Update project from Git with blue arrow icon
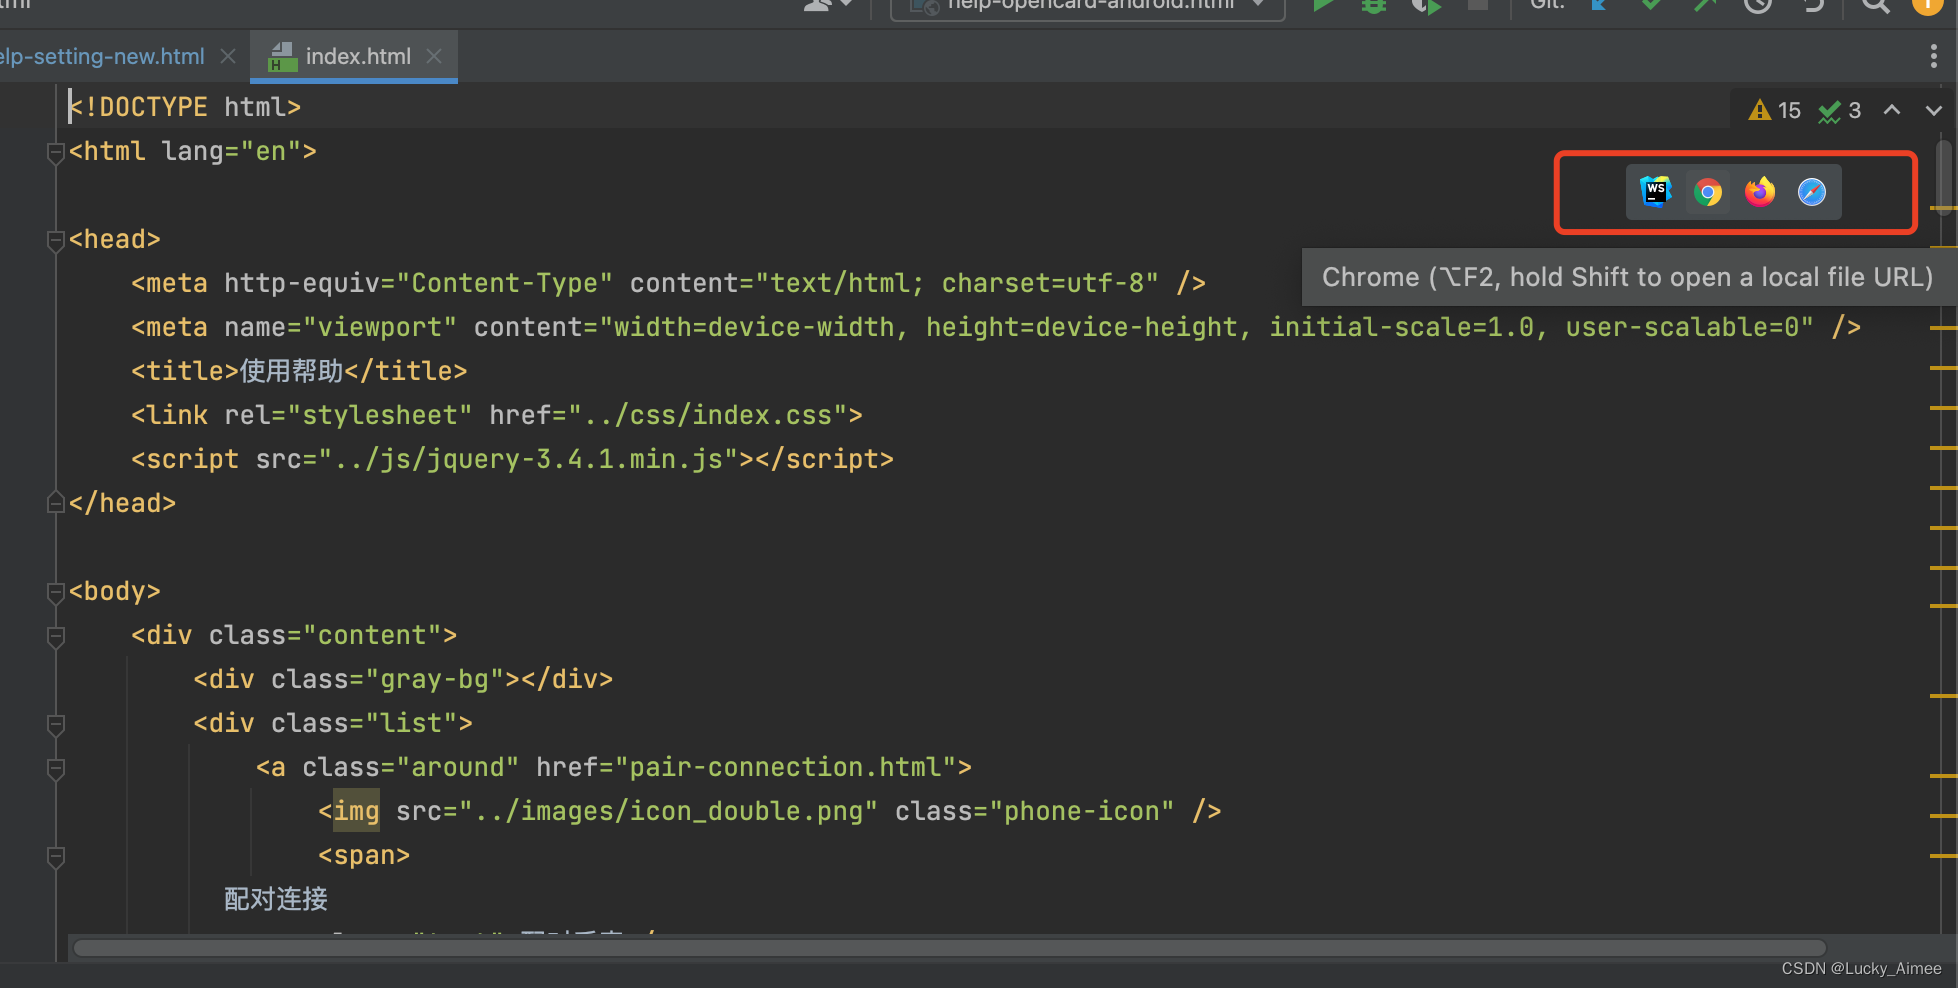 1598,6
